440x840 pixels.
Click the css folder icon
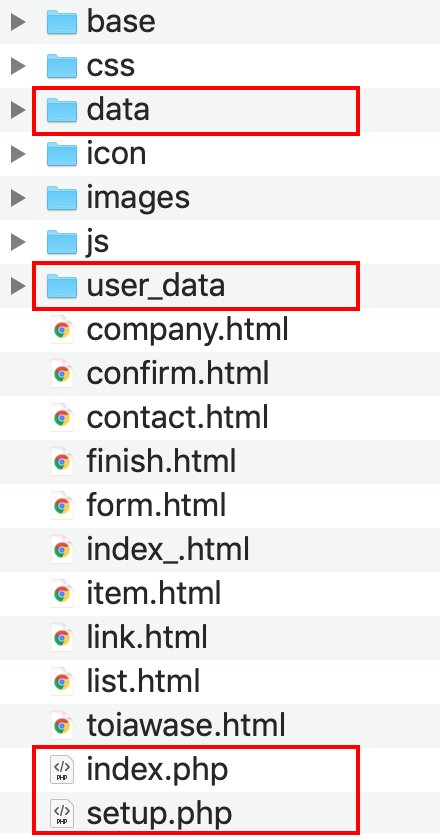(62, 66)
